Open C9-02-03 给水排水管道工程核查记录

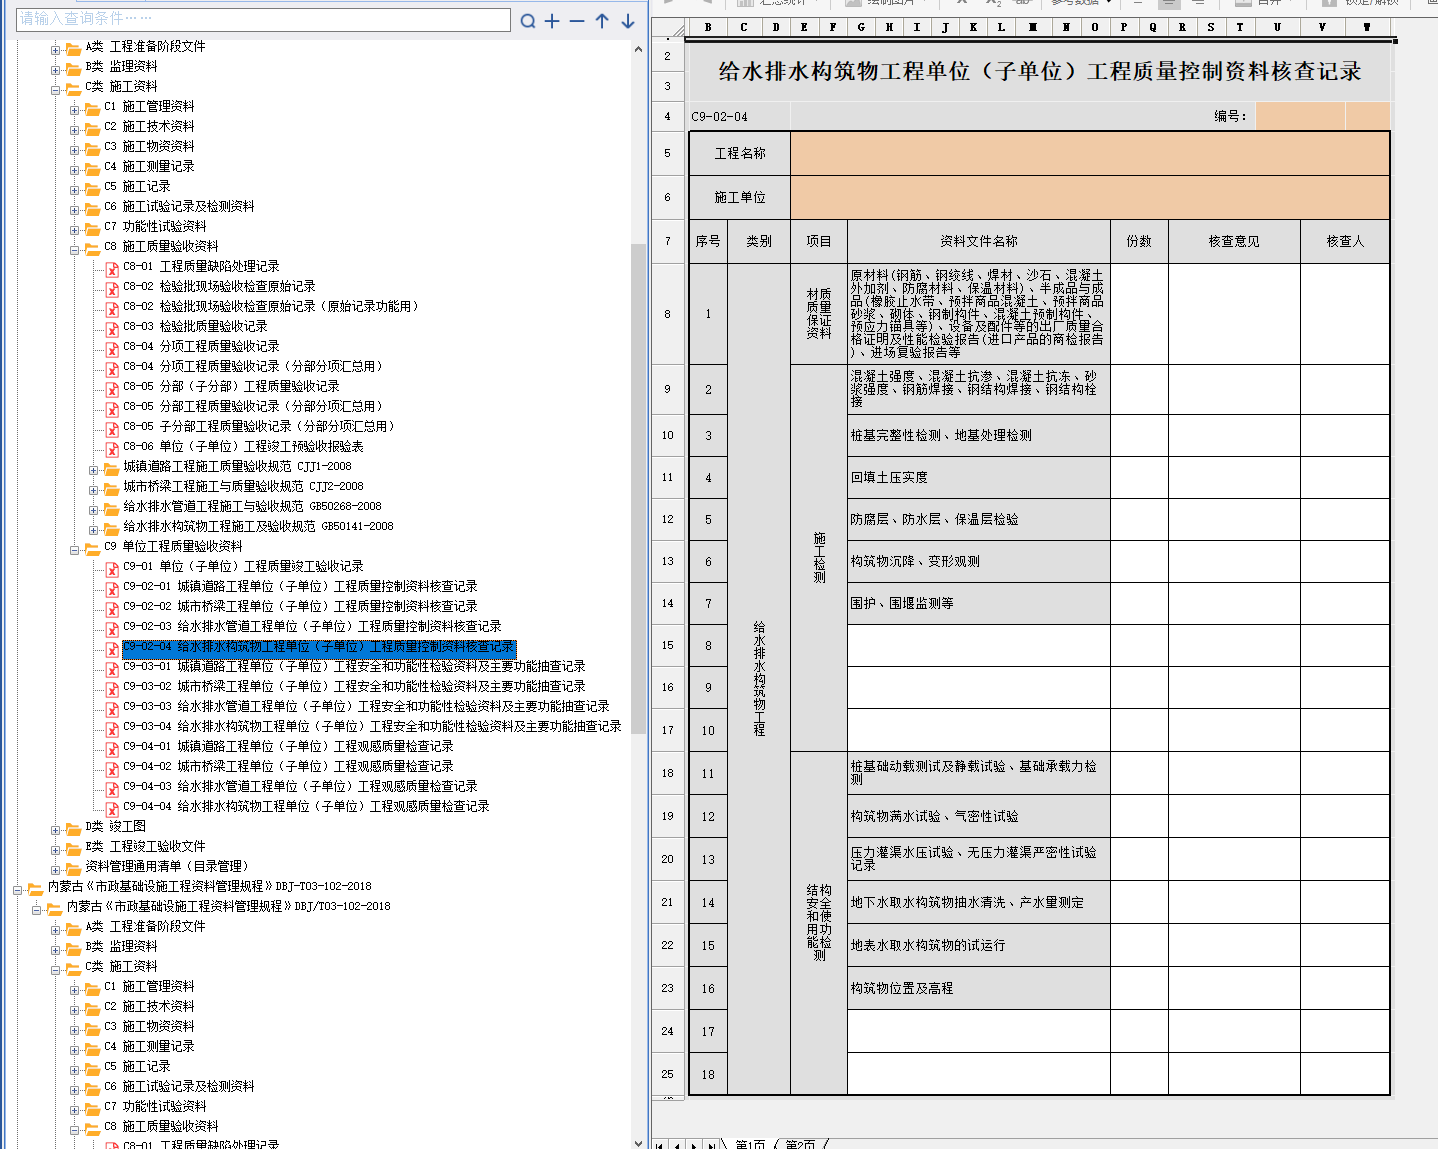(x=312, y=626)
